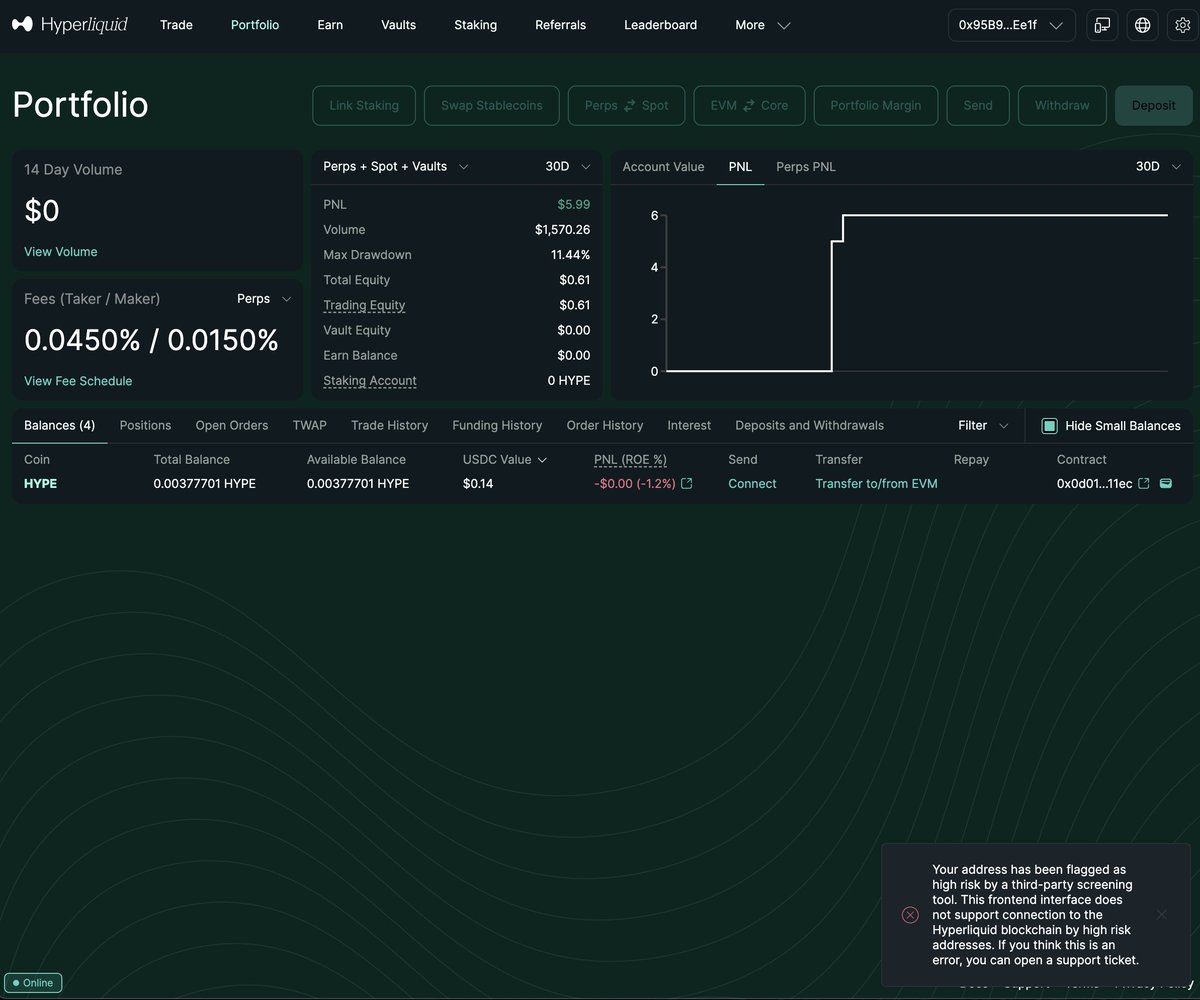Click the PNL (ROE %) column header
The image size is (1200, 1000).
pyautogui.click(x=630, y=460)
